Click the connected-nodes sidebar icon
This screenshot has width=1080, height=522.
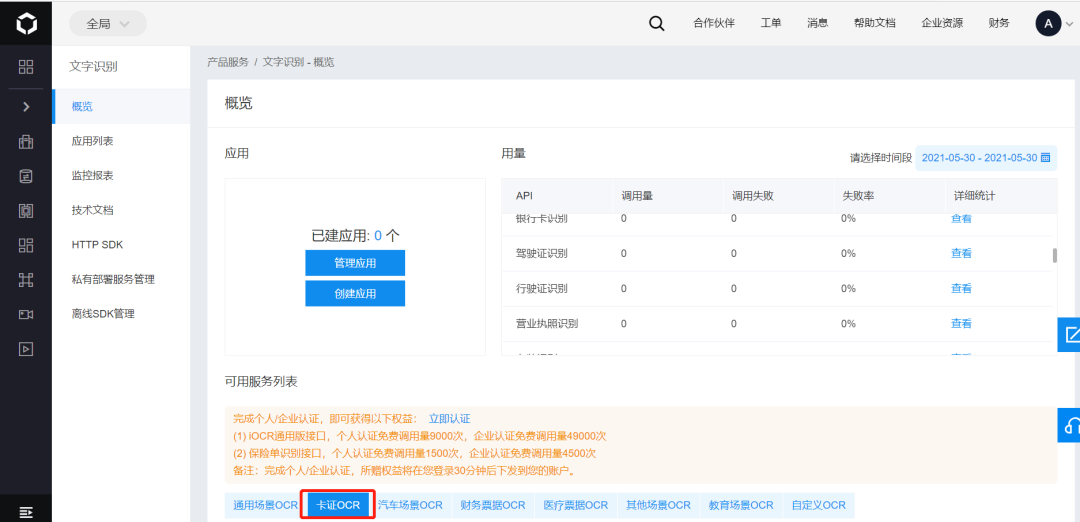25,280
